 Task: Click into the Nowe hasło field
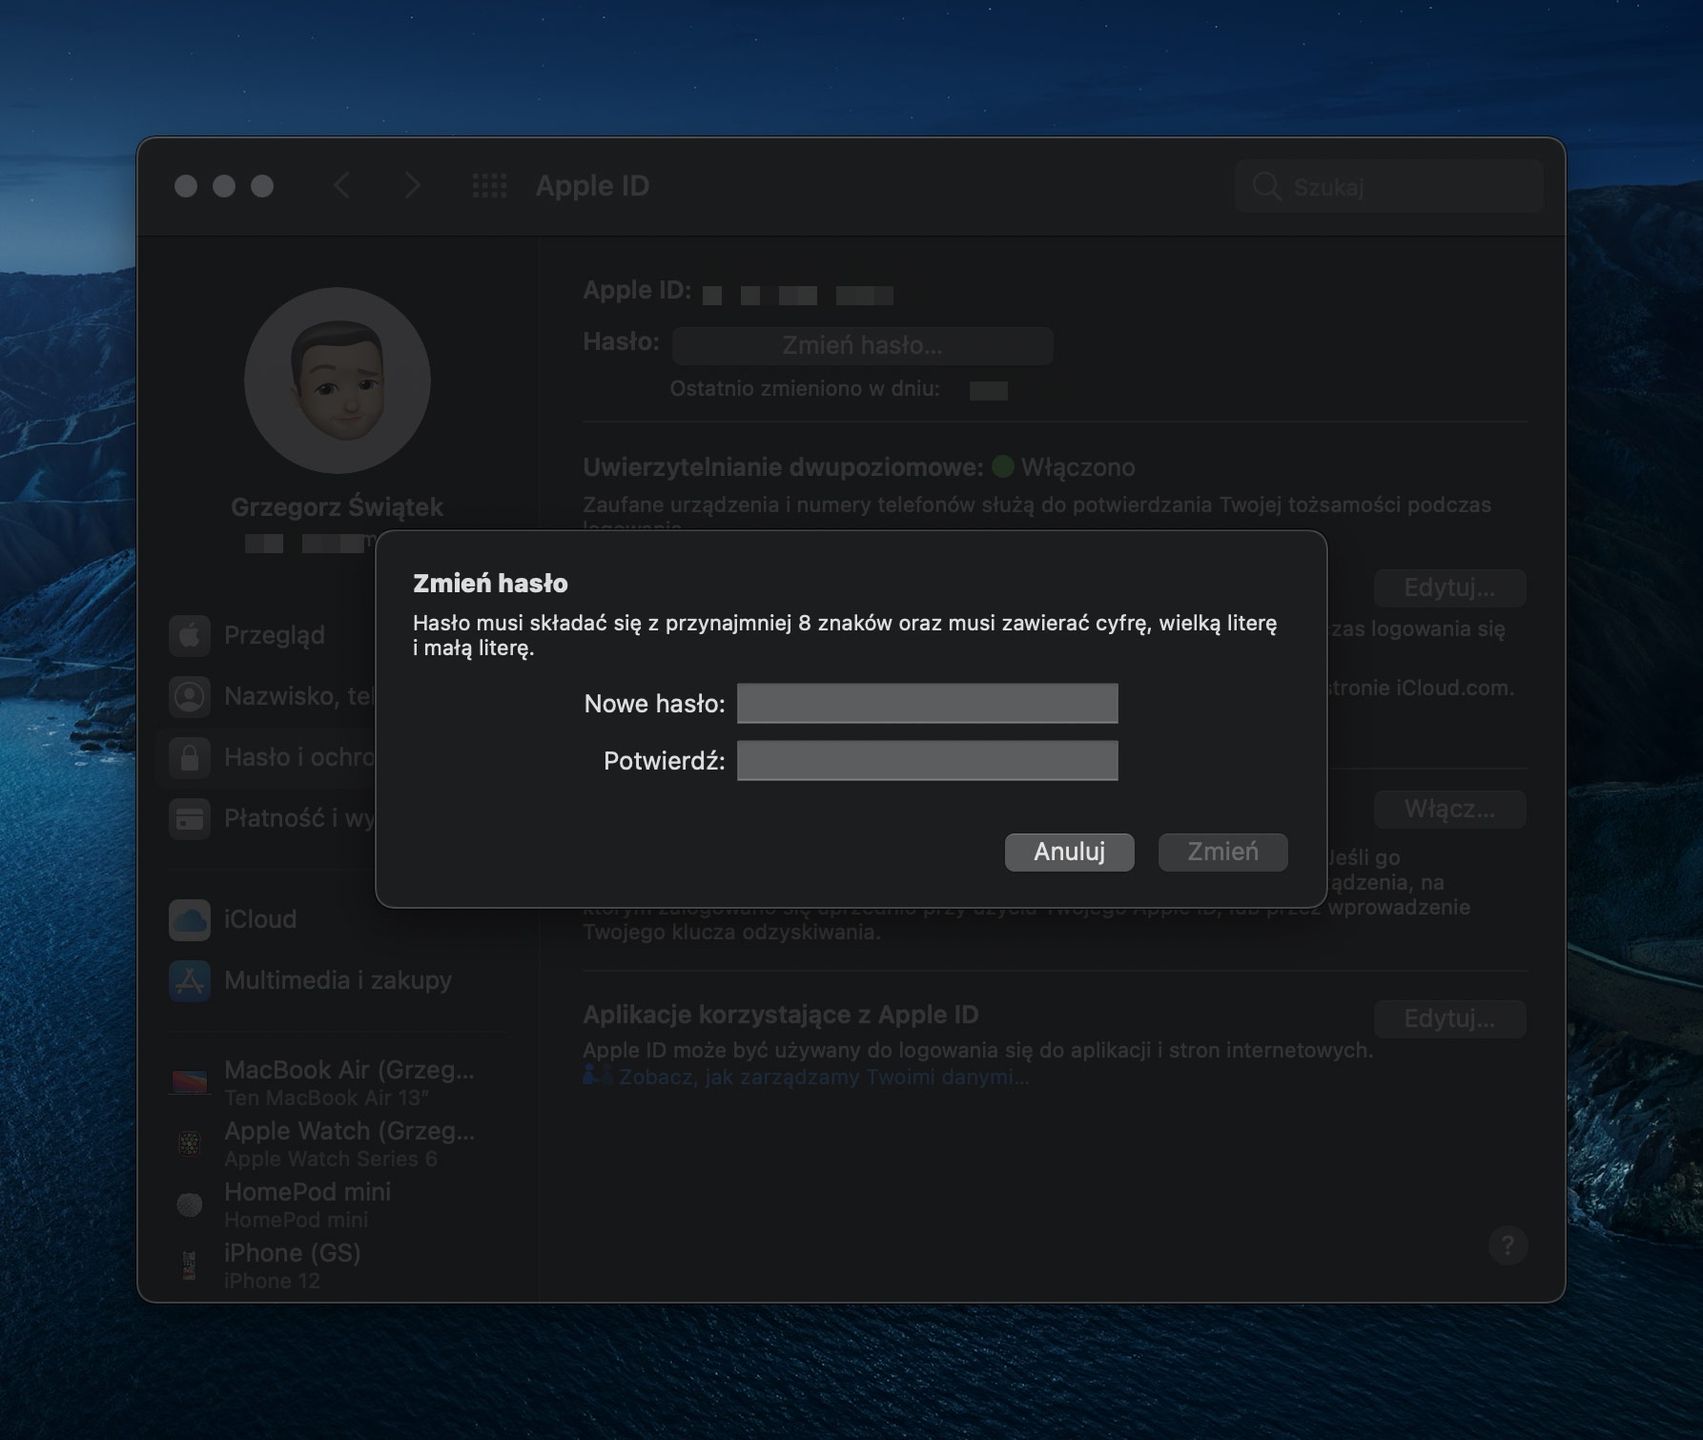(927, 703)
